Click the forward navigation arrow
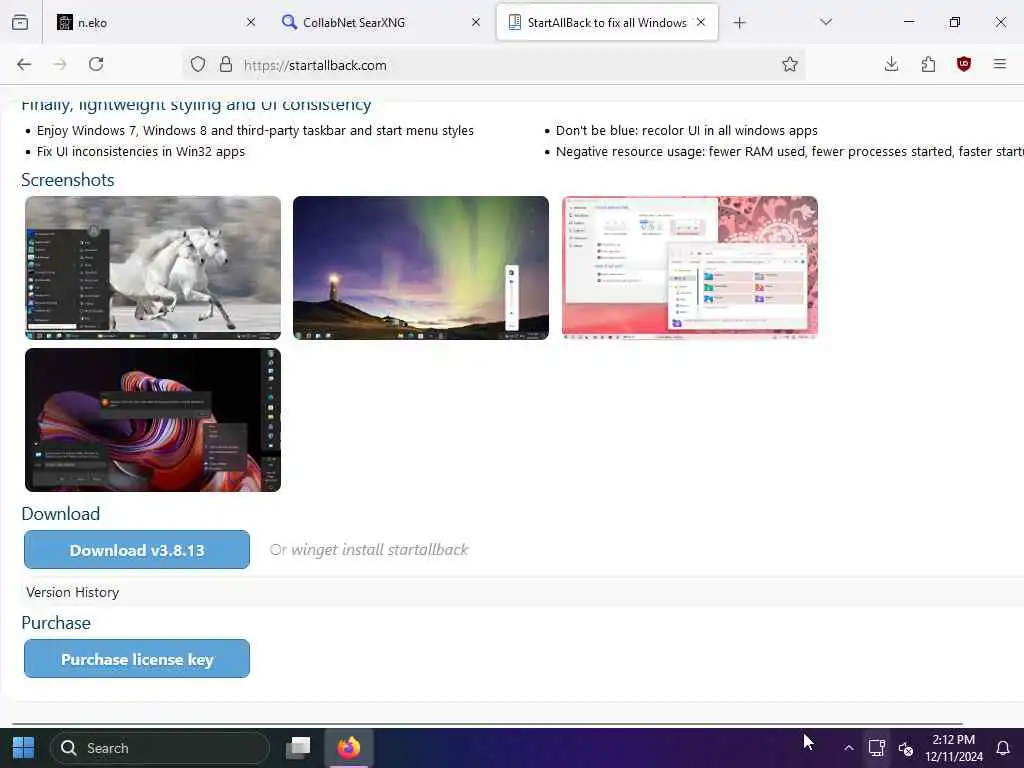 60,64
